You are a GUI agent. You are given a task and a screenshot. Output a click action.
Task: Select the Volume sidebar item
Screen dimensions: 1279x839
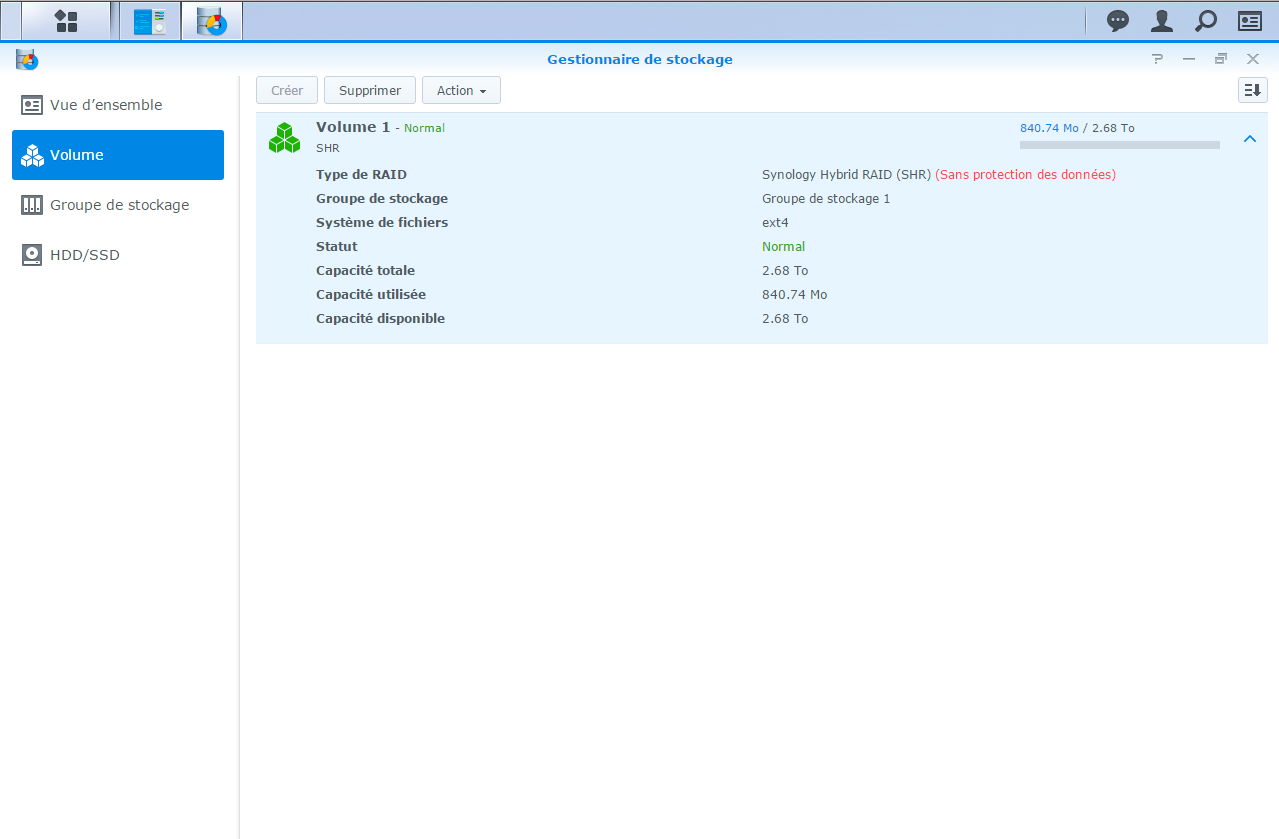tap(118, 155)
